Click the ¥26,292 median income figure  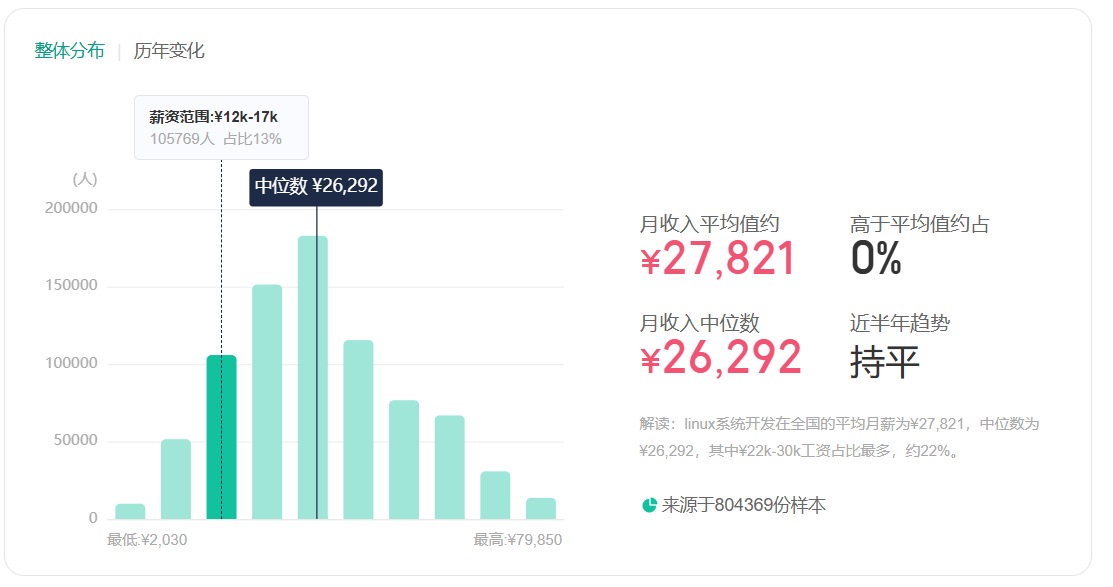point(720,357)
